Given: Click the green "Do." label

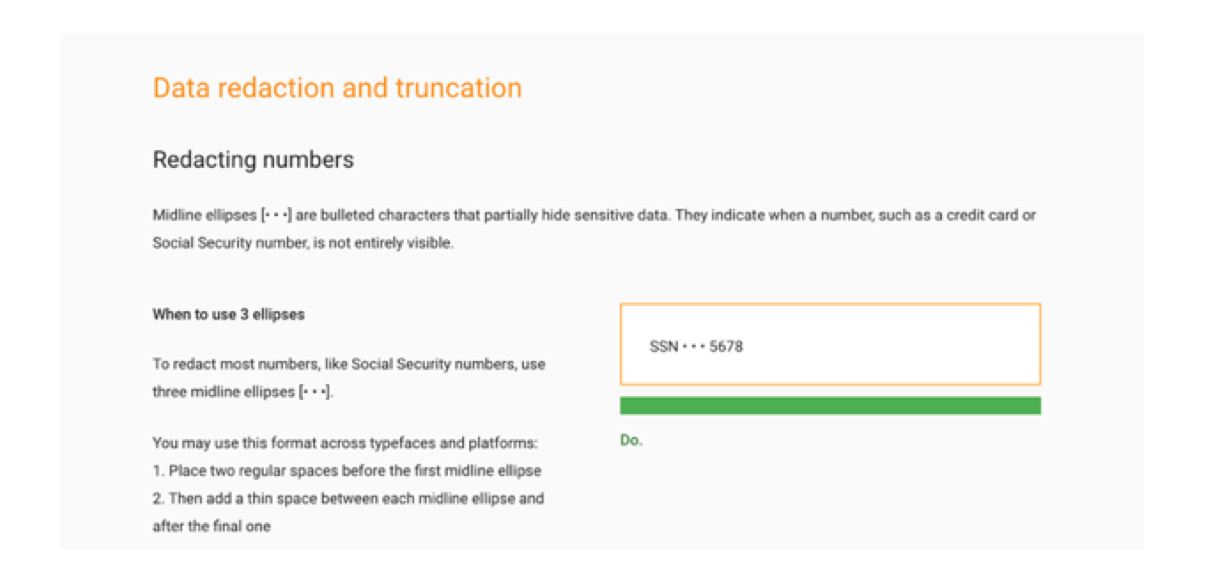Looking at the screenshot, I should pyautogui.click(x=631, y=440).
